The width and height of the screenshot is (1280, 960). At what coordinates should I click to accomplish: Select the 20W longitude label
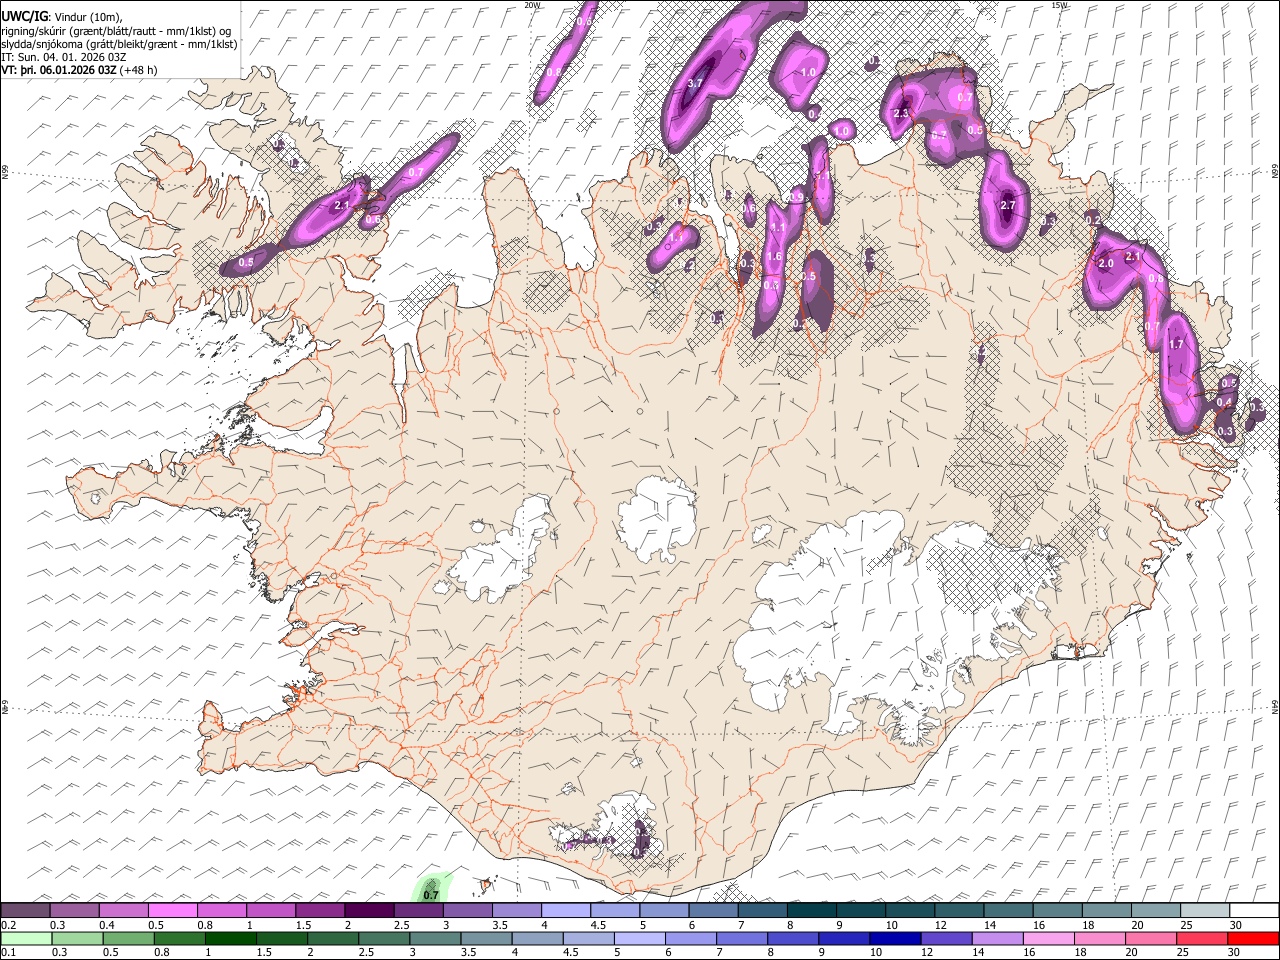533,5
